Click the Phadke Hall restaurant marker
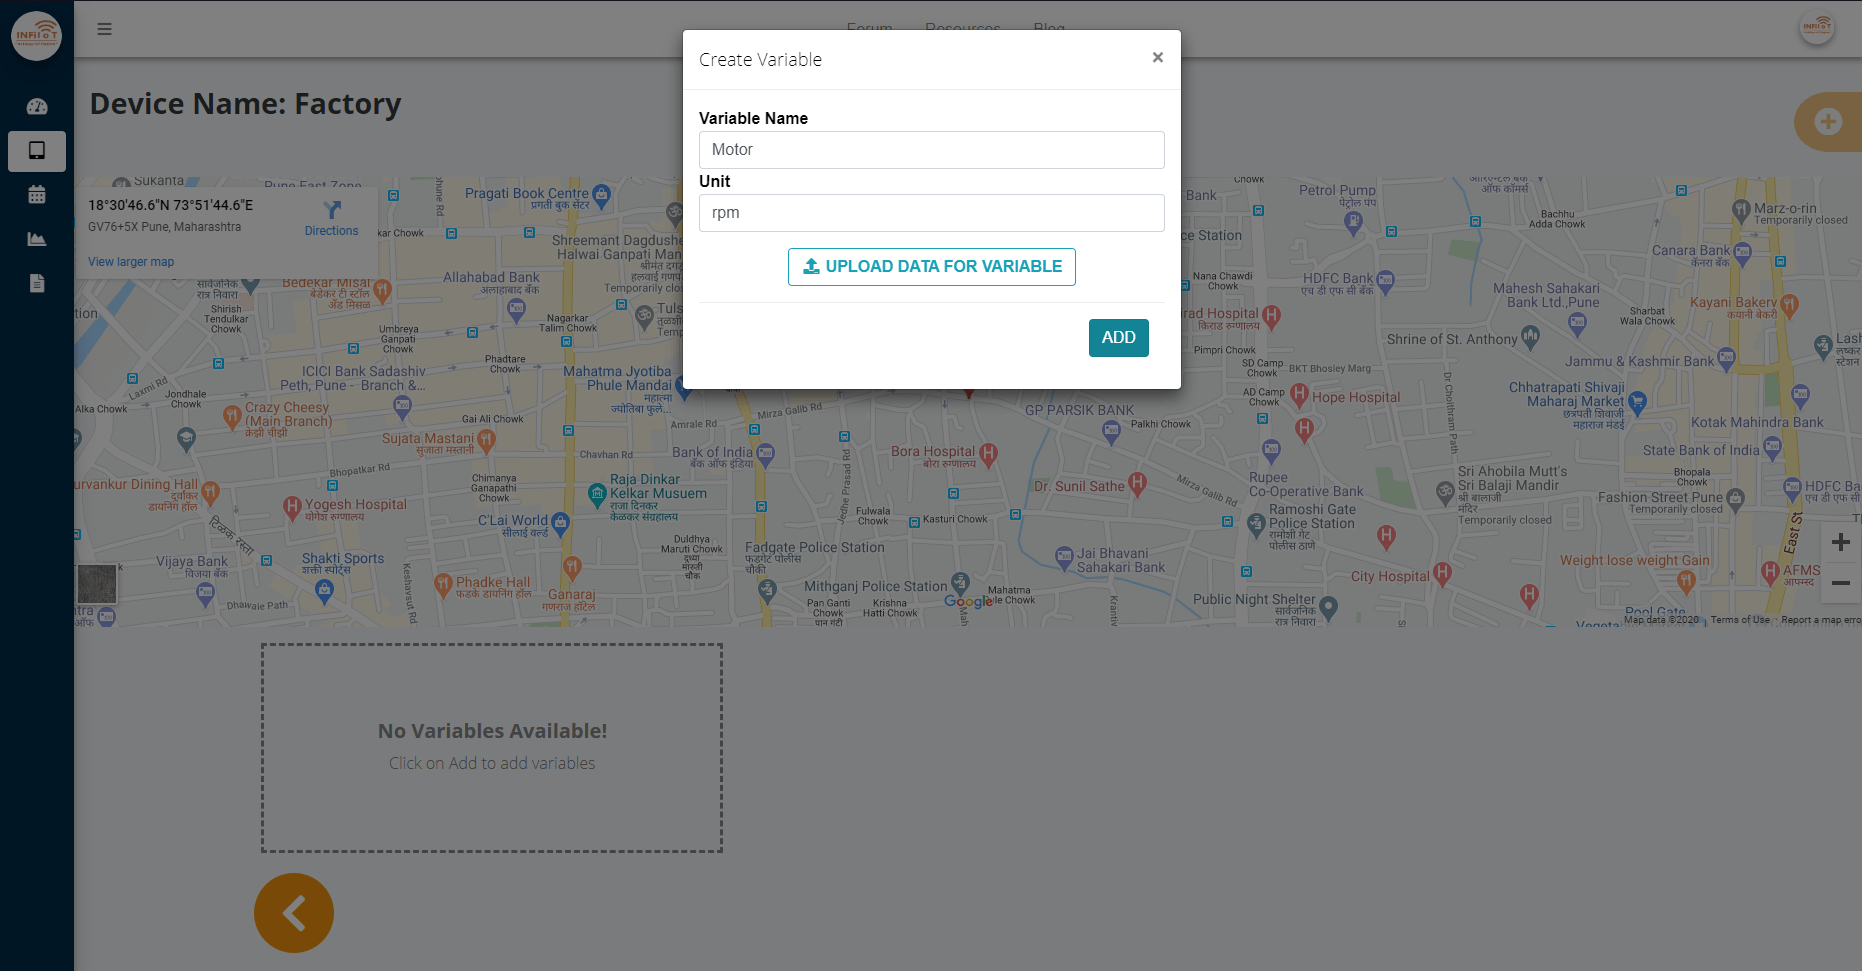This screenshot has width=1862, height=972. (x=443, y=585)
